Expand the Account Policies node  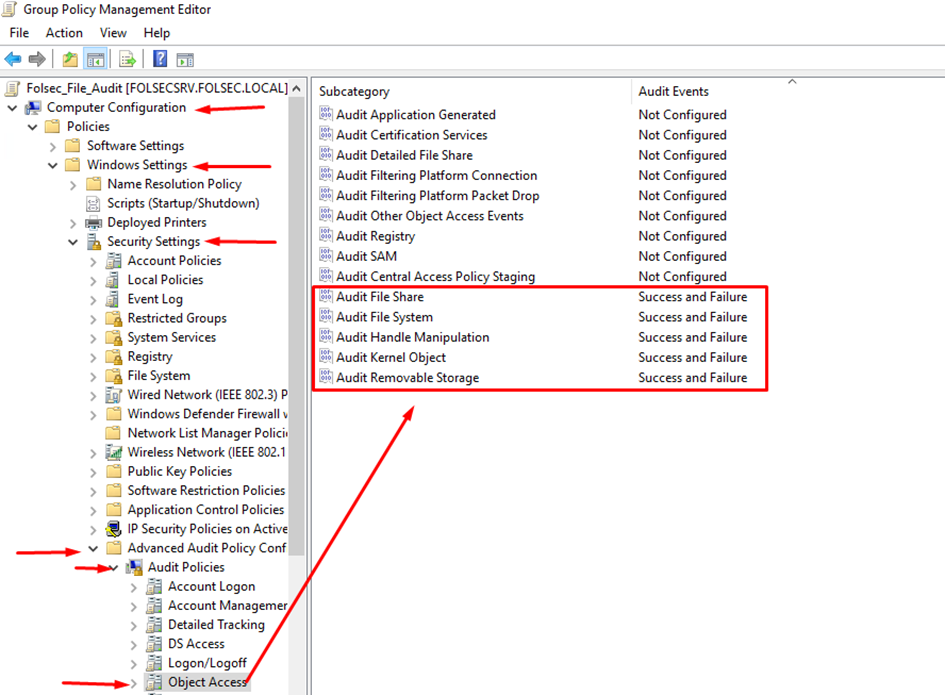93,261
